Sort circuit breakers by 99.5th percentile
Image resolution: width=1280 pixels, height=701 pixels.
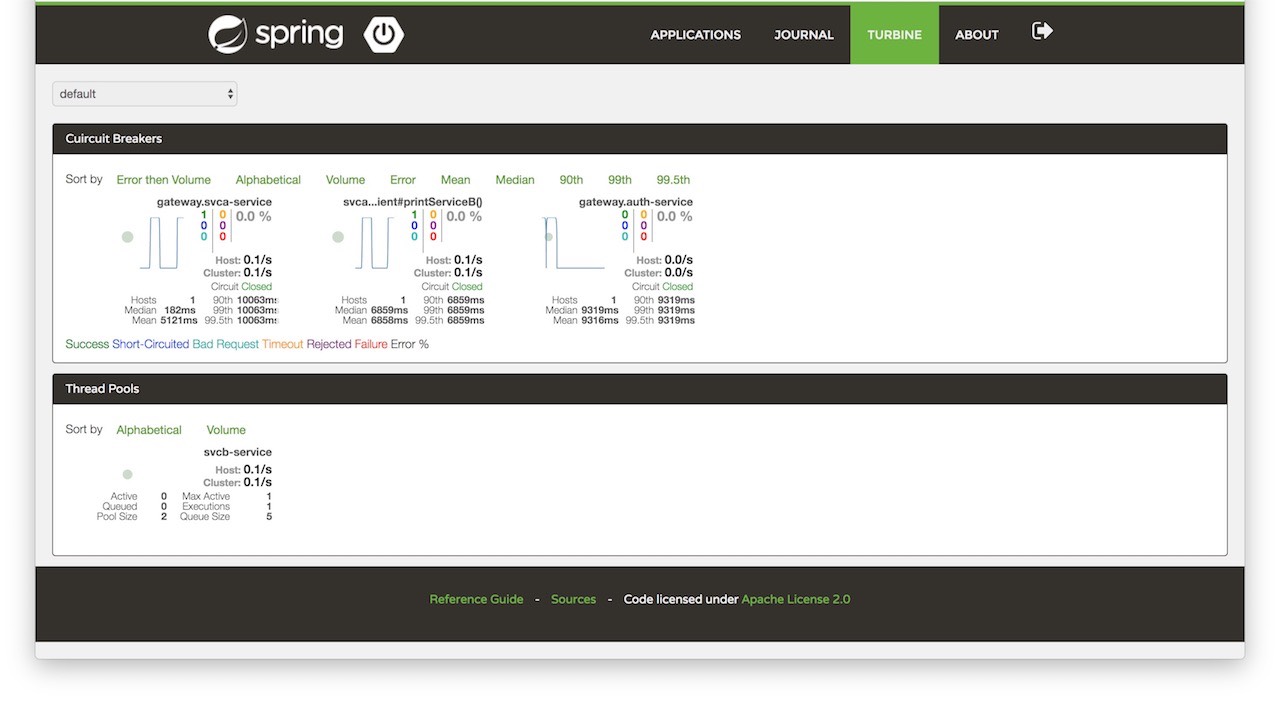(x=673, y=180)
